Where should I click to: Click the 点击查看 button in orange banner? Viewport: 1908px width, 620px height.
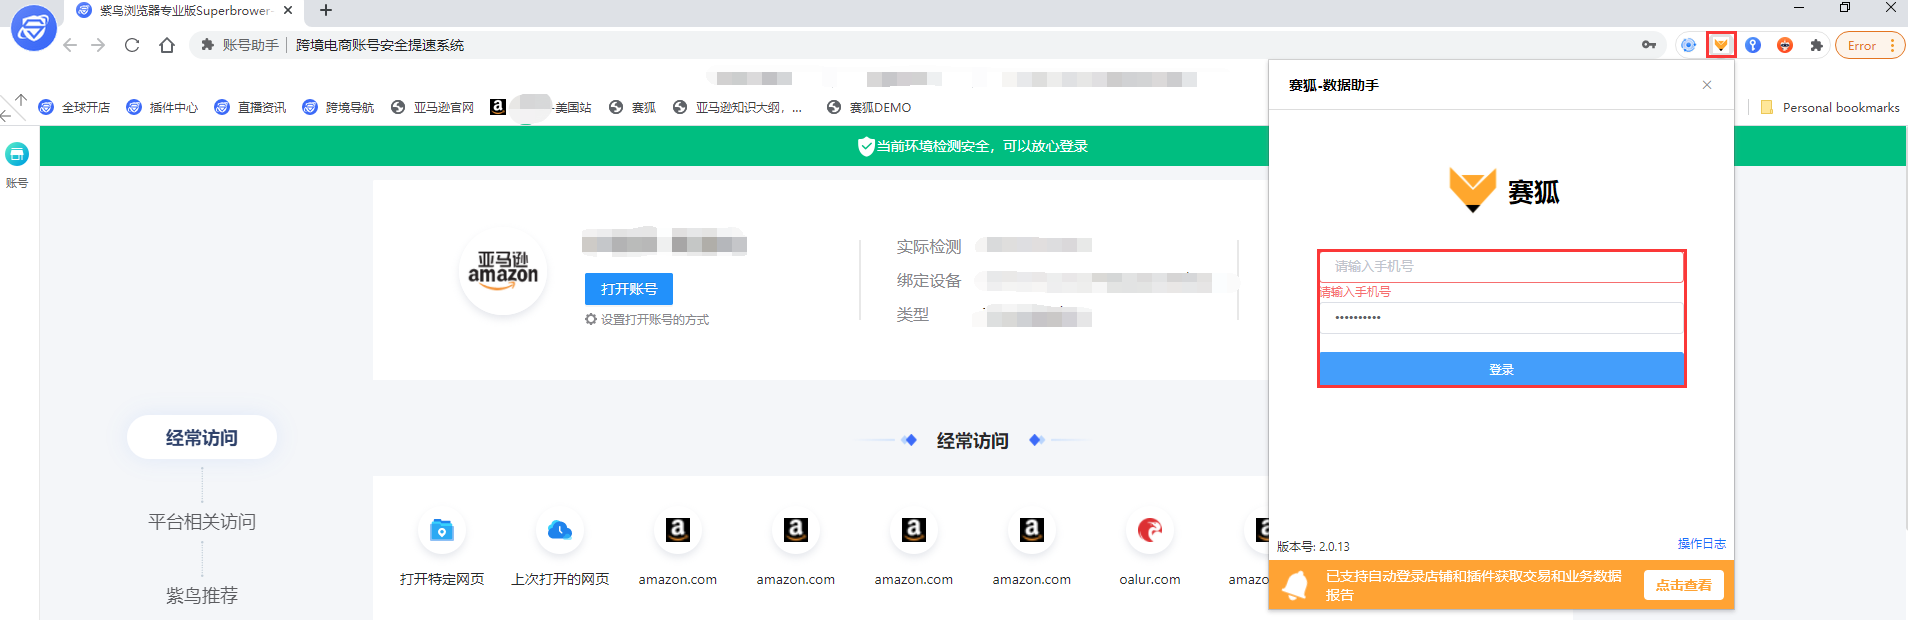(1683, 585)
